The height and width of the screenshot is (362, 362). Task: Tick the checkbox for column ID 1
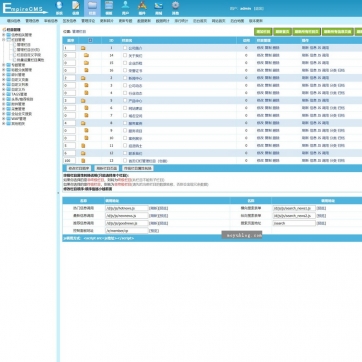coord(125,48)
